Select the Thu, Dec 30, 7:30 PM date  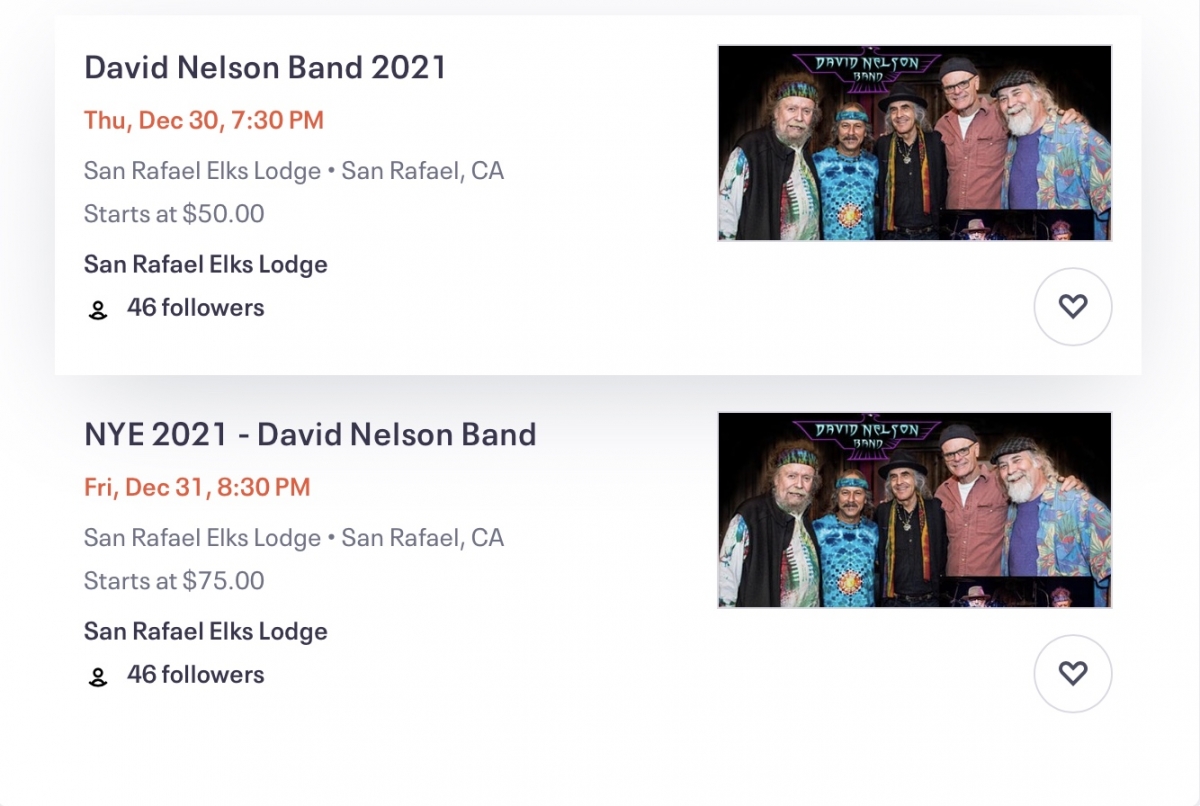[x=204, y=121]
